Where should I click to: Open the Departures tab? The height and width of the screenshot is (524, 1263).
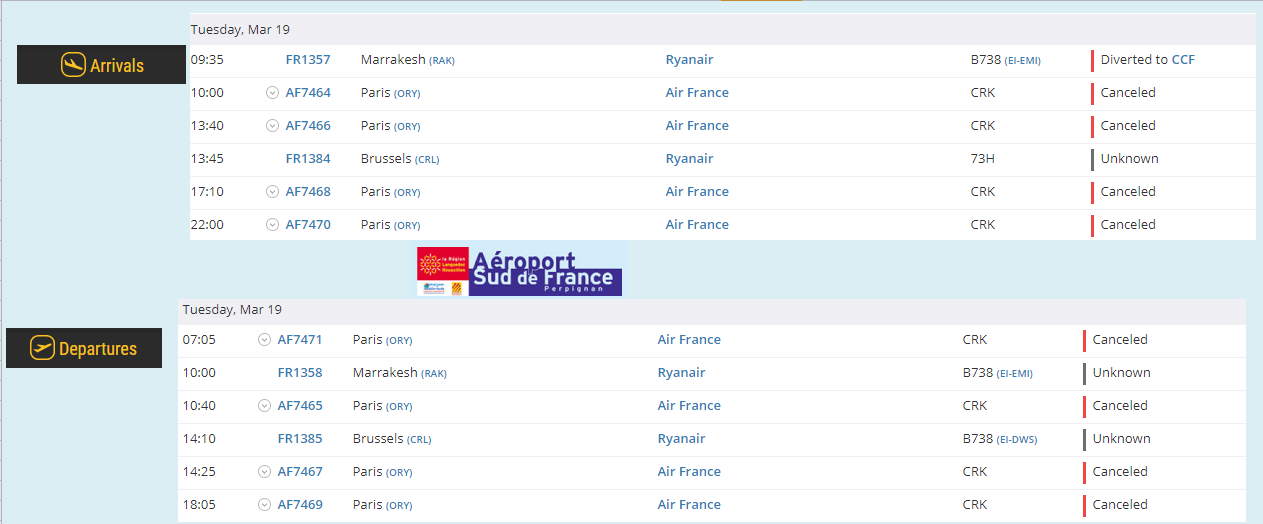click(84, 348)
